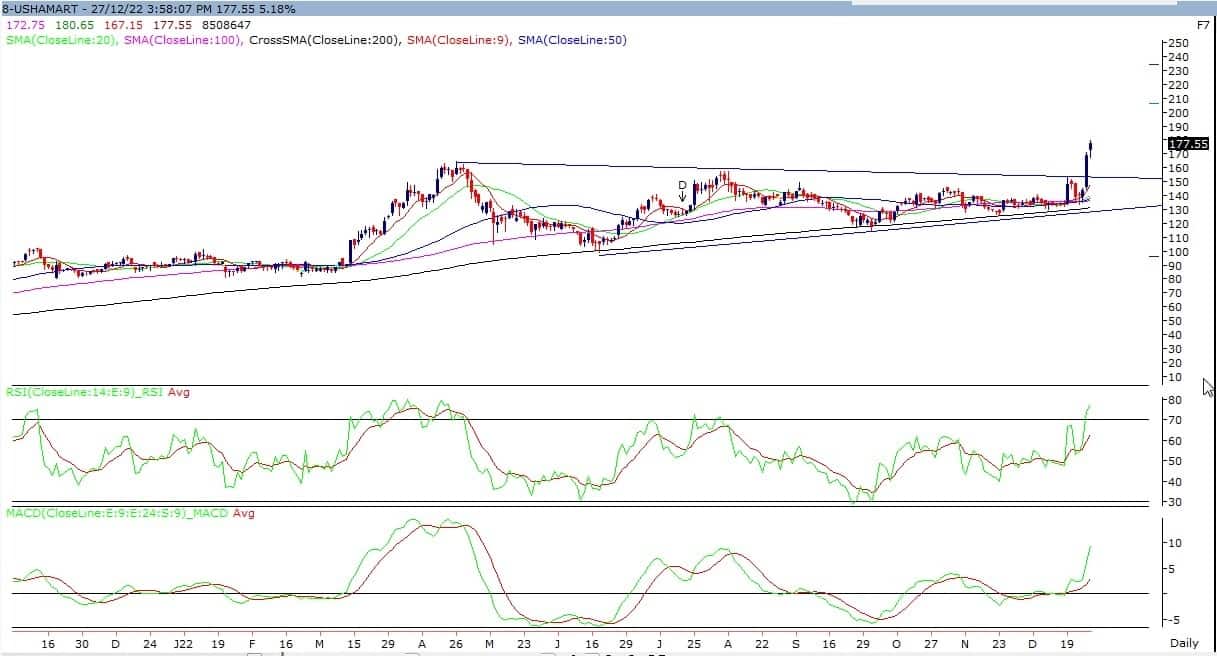Open the MACD indicator panel label
The width and height of the screenshot is (1217, 656).
[130, 513]
